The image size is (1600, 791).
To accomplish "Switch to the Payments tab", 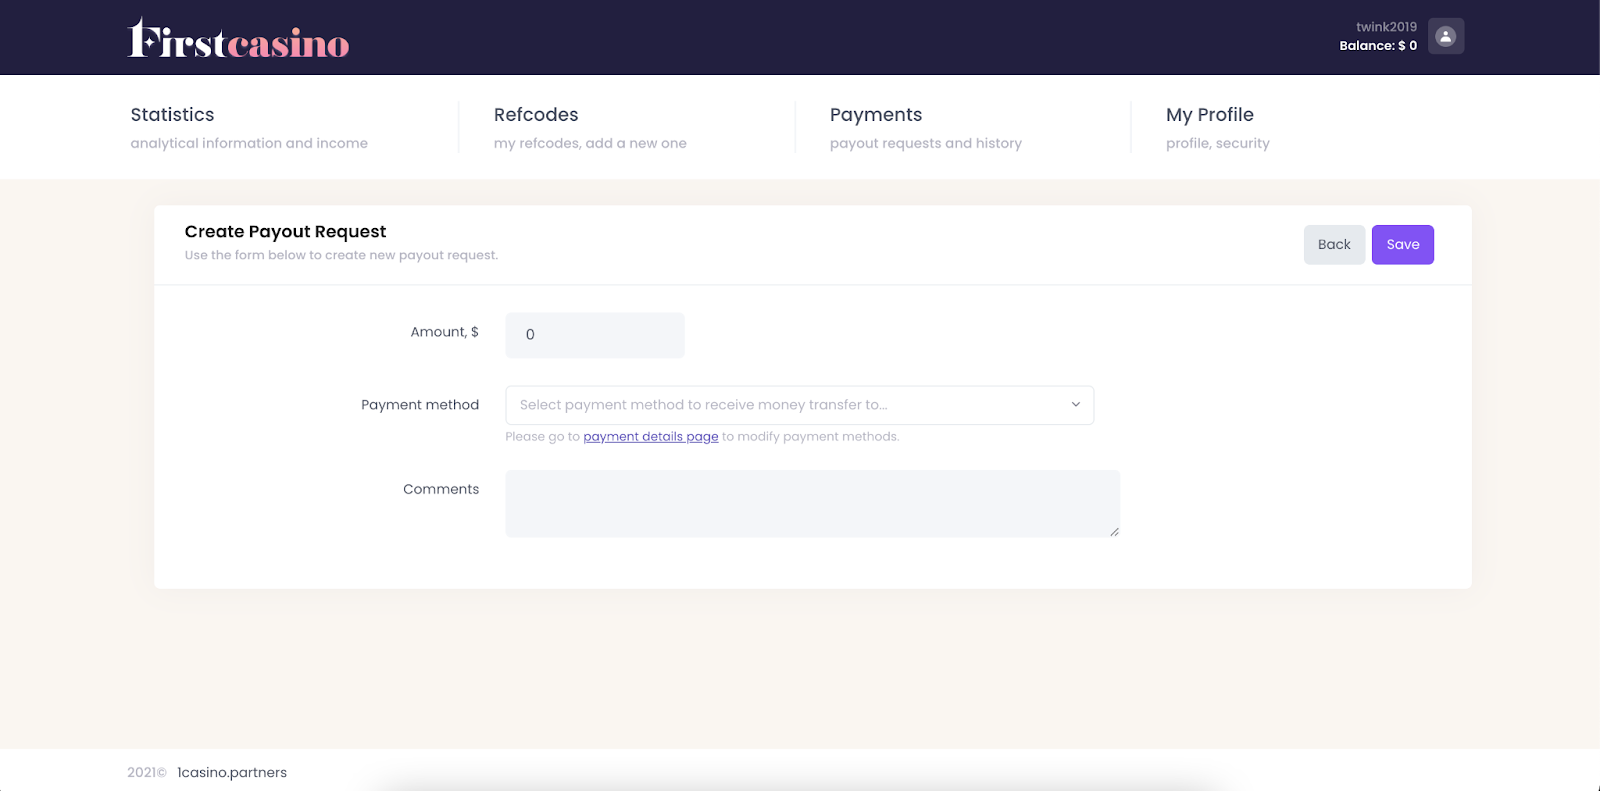I will point(875,115).
